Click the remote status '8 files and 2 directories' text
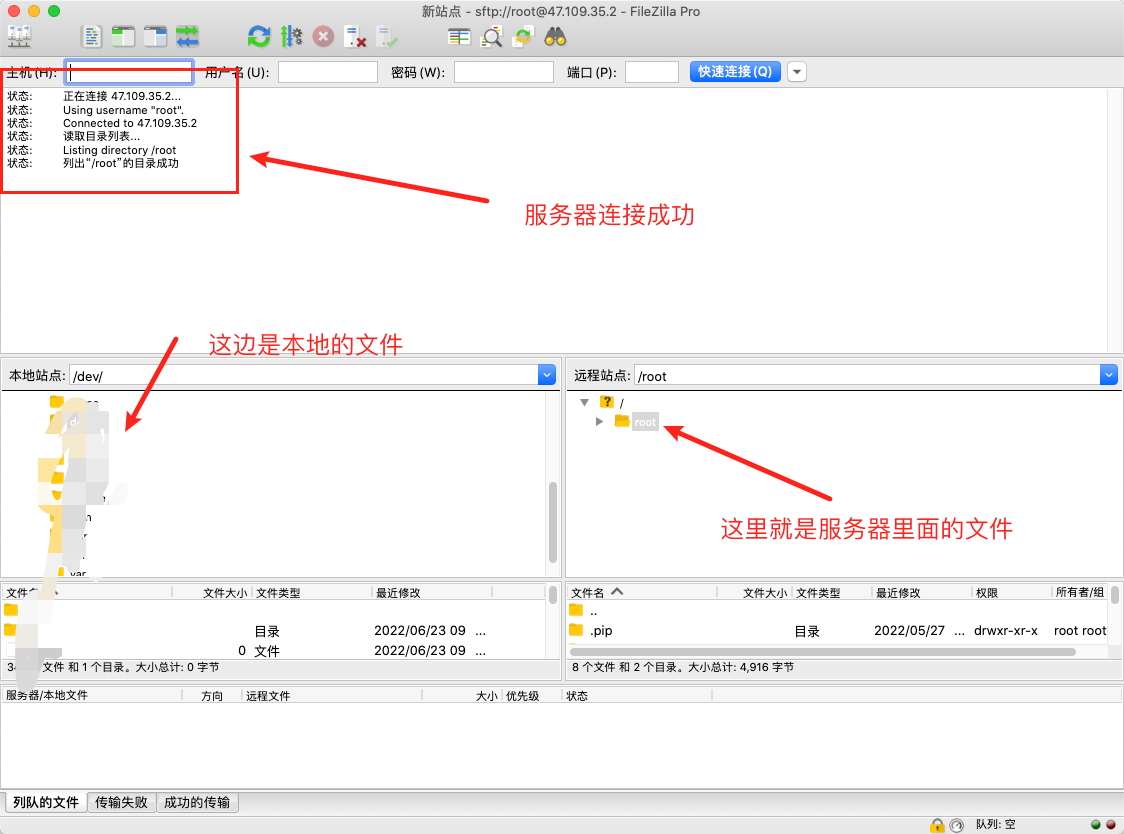 click(x=682, y=667)
